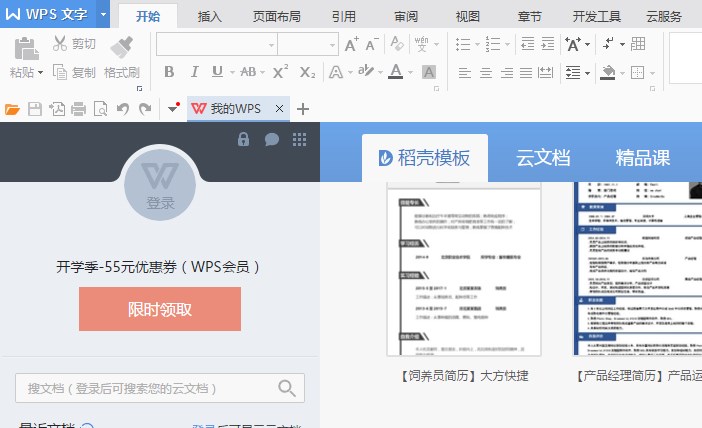
Task: Click the 搜文档 search input field
Action: tap(160, 388)
